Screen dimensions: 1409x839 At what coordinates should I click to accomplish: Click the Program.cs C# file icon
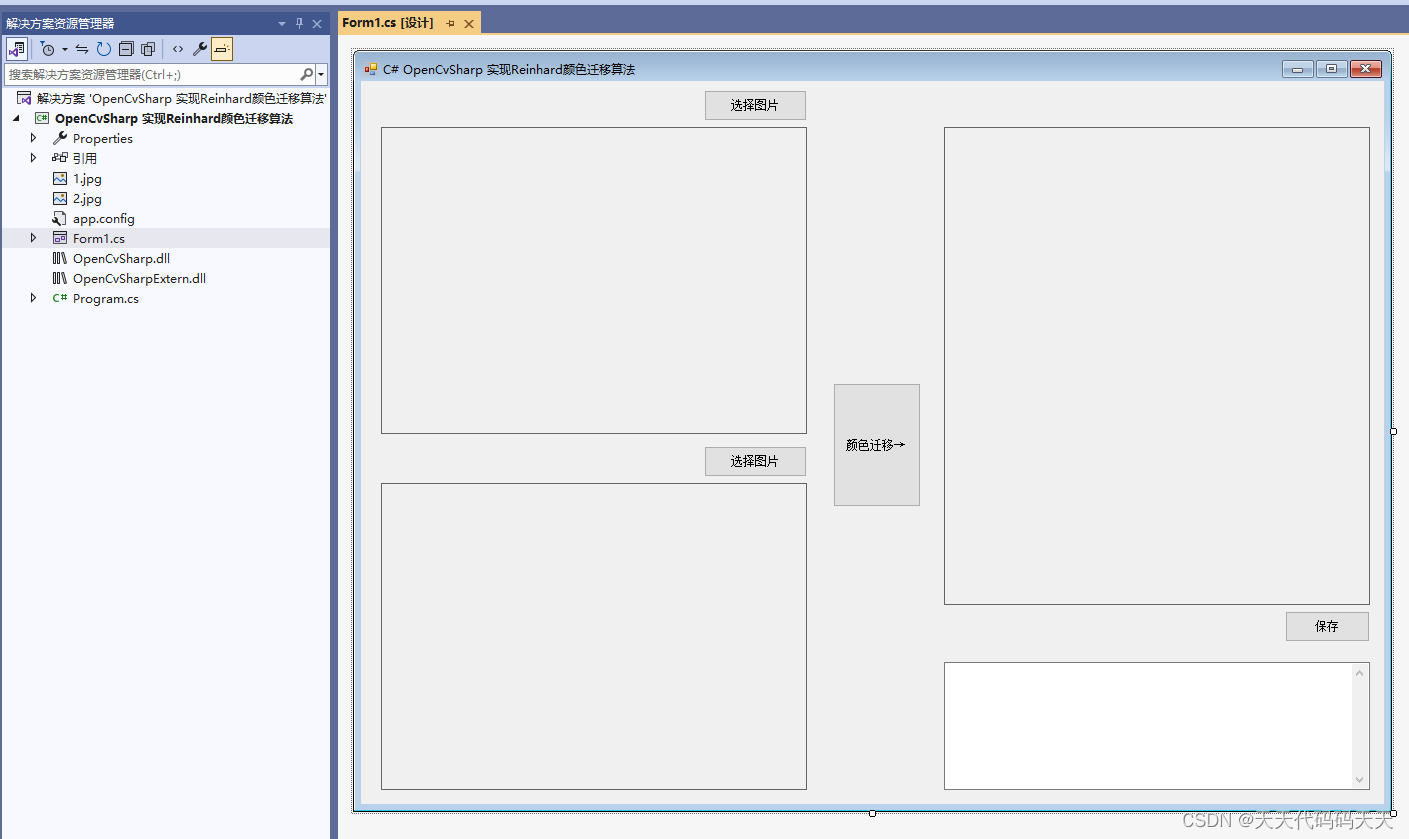[60, 298]
